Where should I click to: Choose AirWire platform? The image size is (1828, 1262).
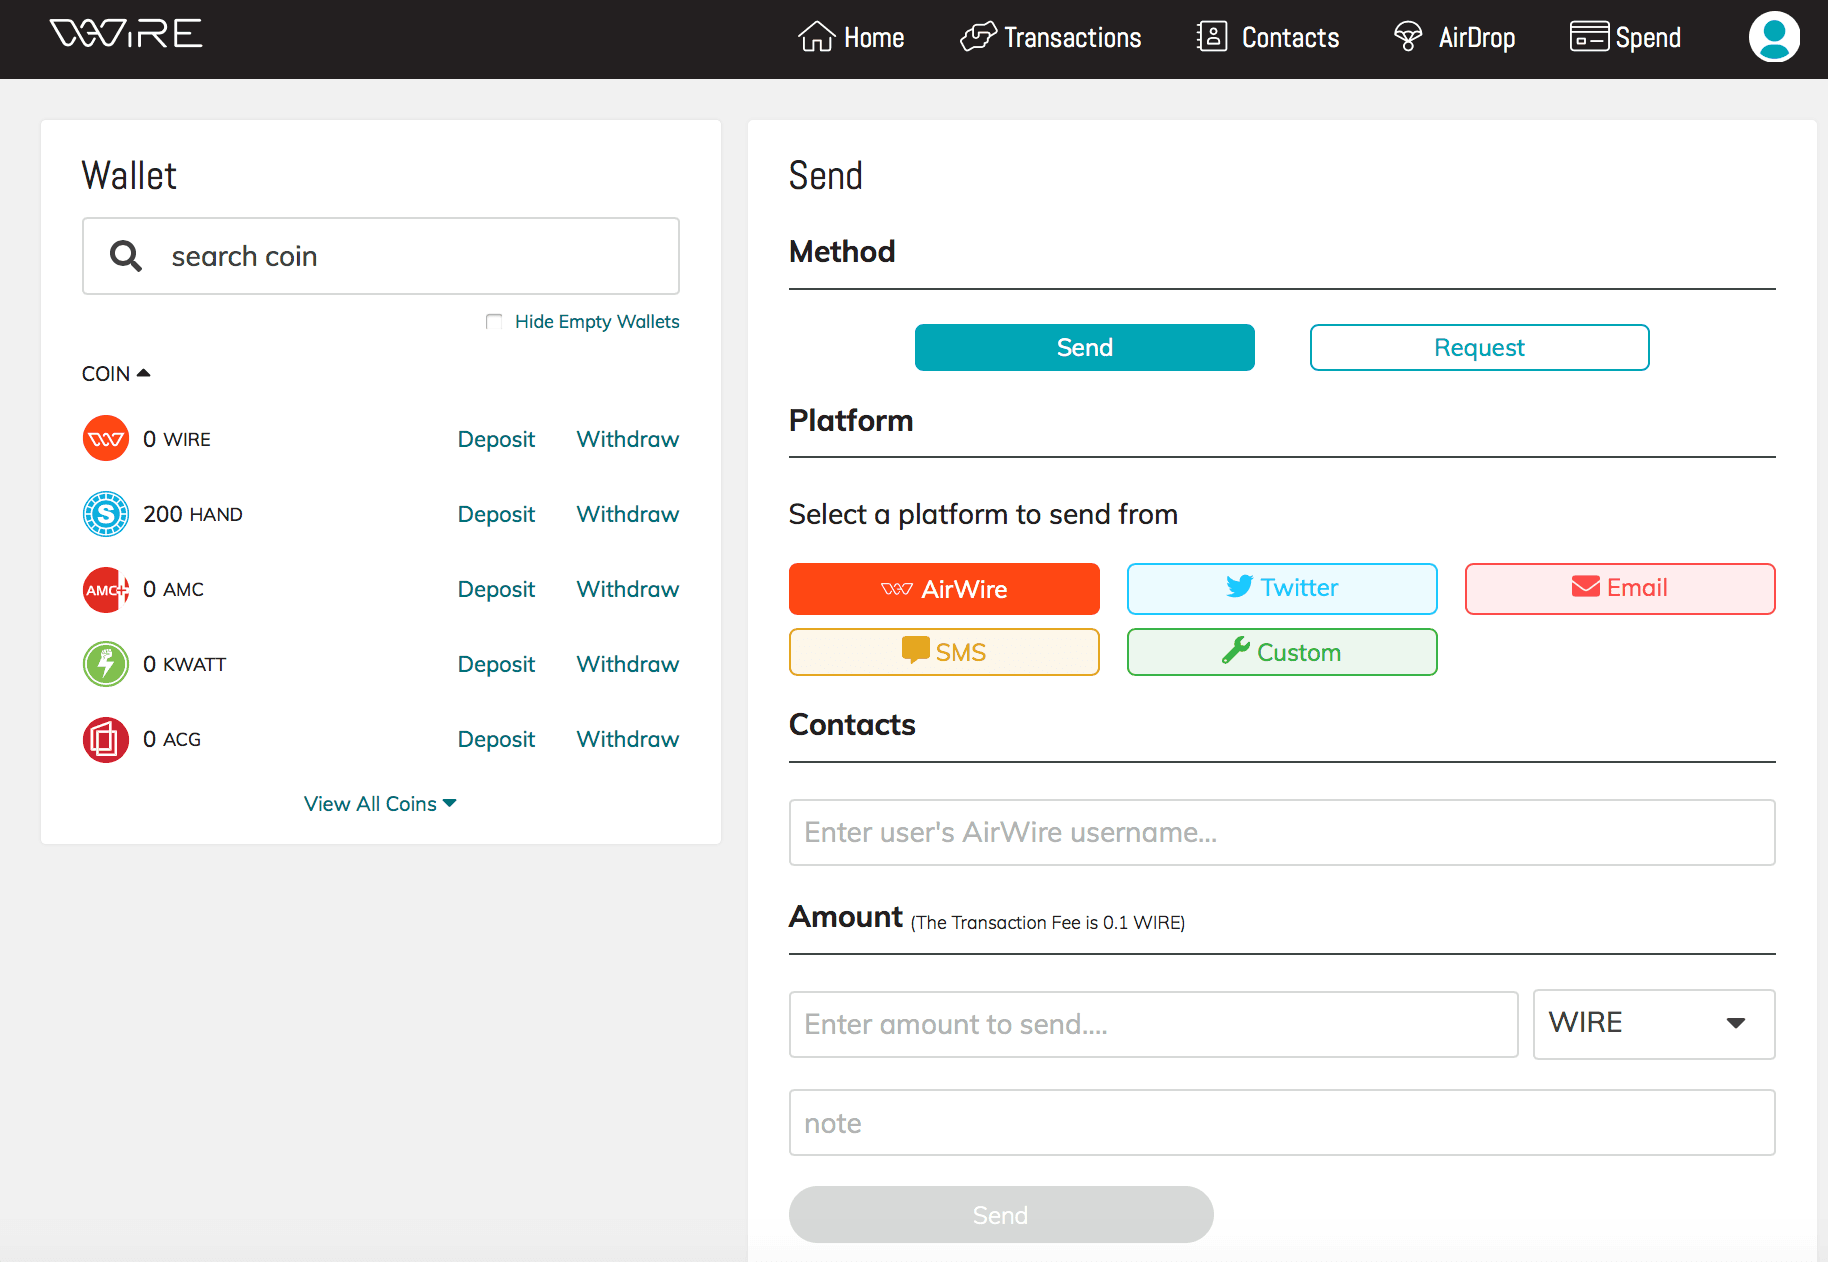[944, 589]
